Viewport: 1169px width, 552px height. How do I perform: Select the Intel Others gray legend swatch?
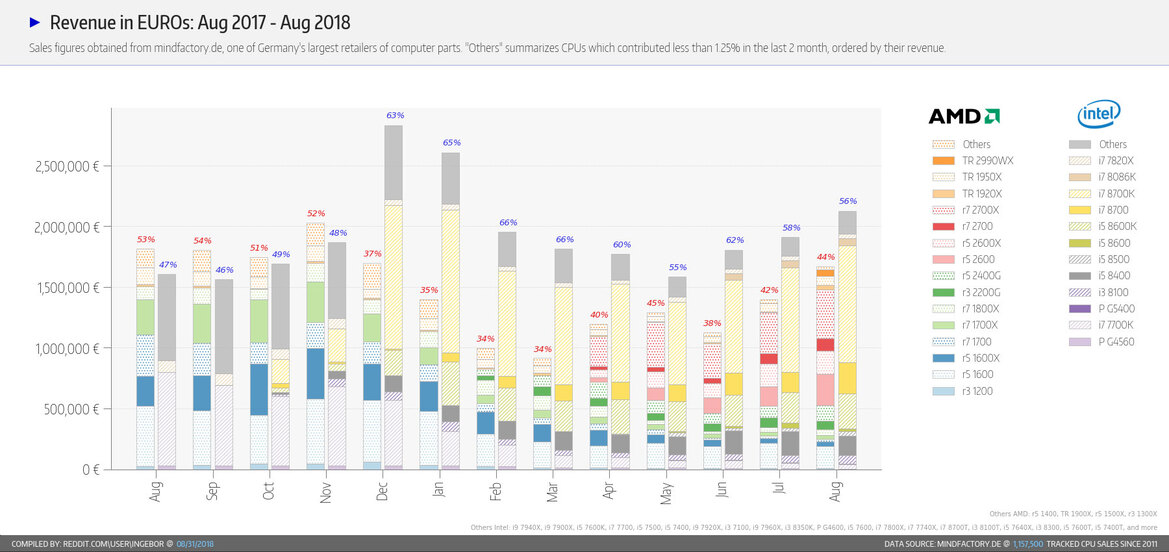[x=1080, y=144]
